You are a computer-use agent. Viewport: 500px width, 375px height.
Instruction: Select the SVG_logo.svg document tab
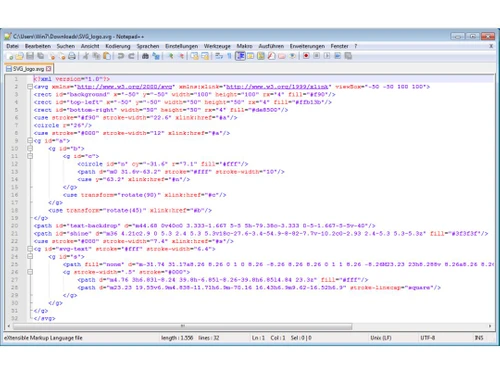pos(28,69)
